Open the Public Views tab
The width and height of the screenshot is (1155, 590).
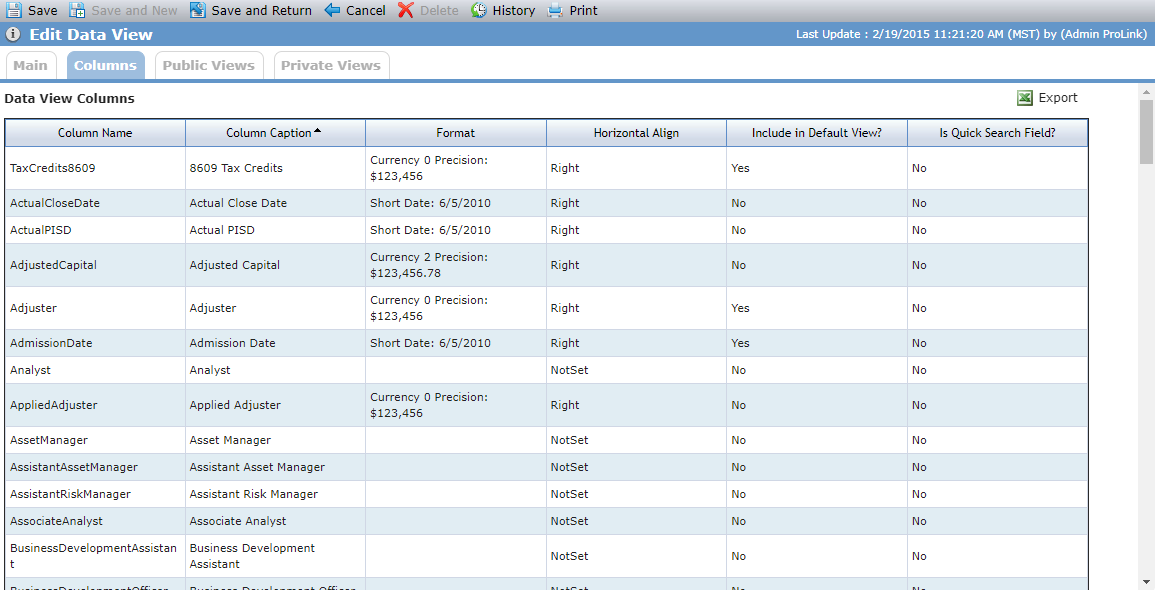208,66
